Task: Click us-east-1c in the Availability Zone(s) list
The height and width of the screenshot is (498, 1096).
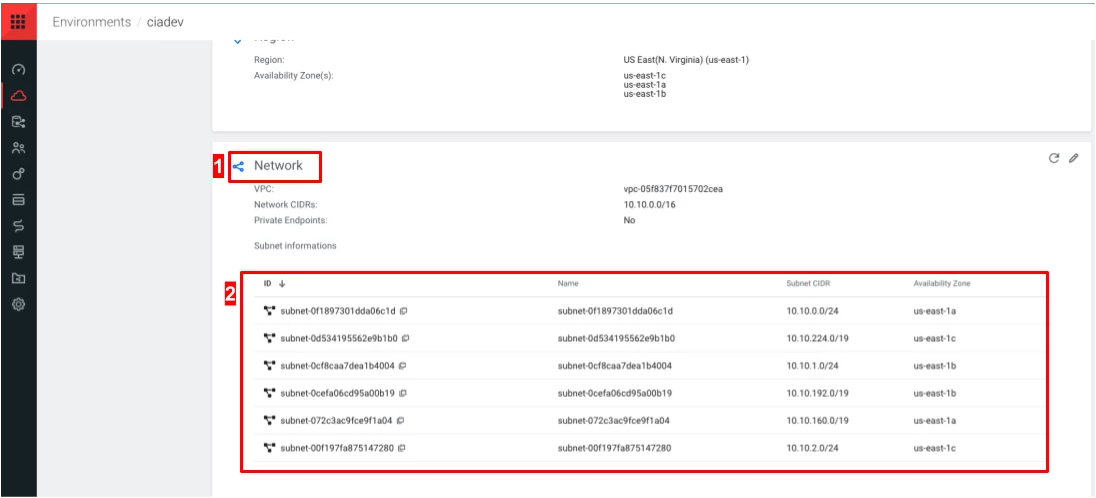Action: (x=644, y=76)
